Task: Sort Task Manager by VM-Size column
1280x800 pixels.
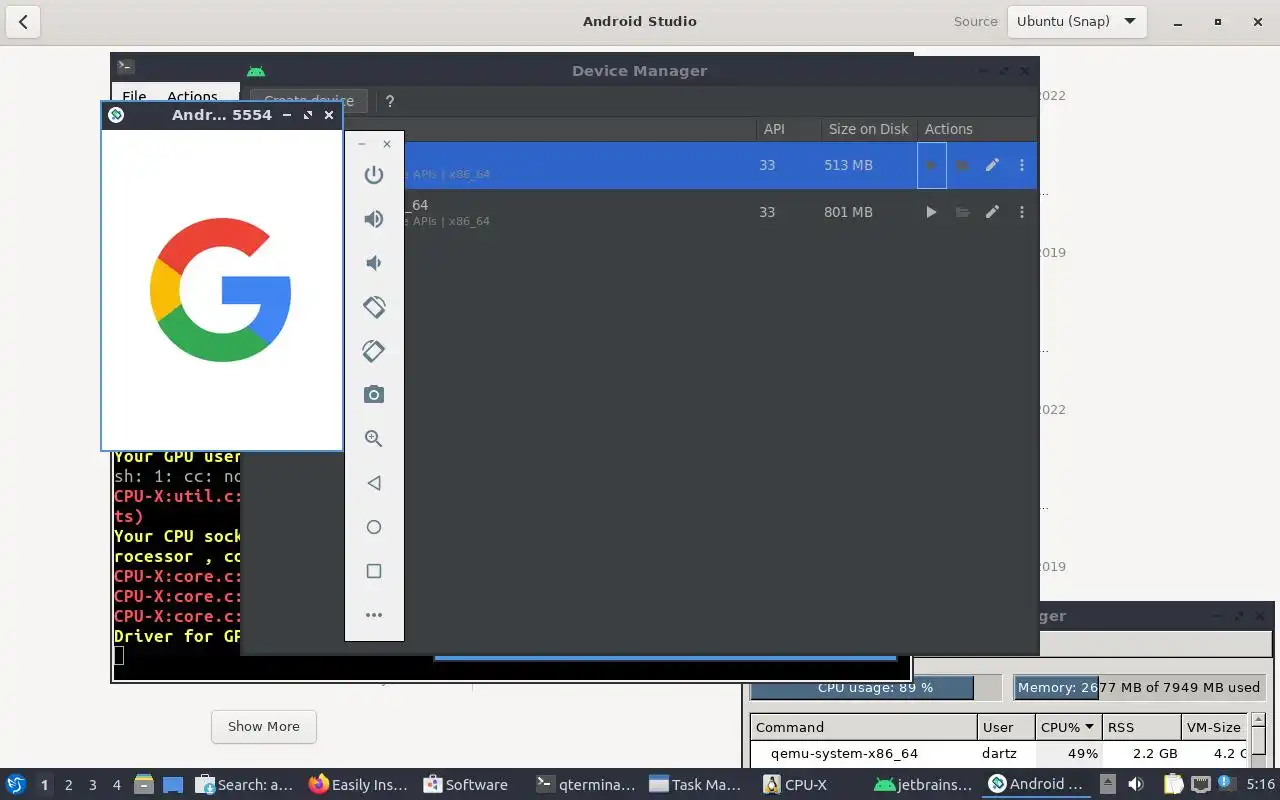Action: tap(1213, 727)
